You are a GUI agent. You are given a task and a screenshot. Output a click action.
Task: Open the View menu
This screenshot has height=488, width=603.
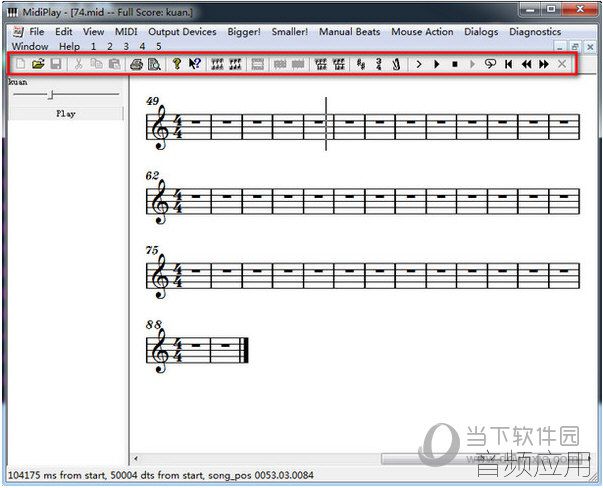(93, 32)
